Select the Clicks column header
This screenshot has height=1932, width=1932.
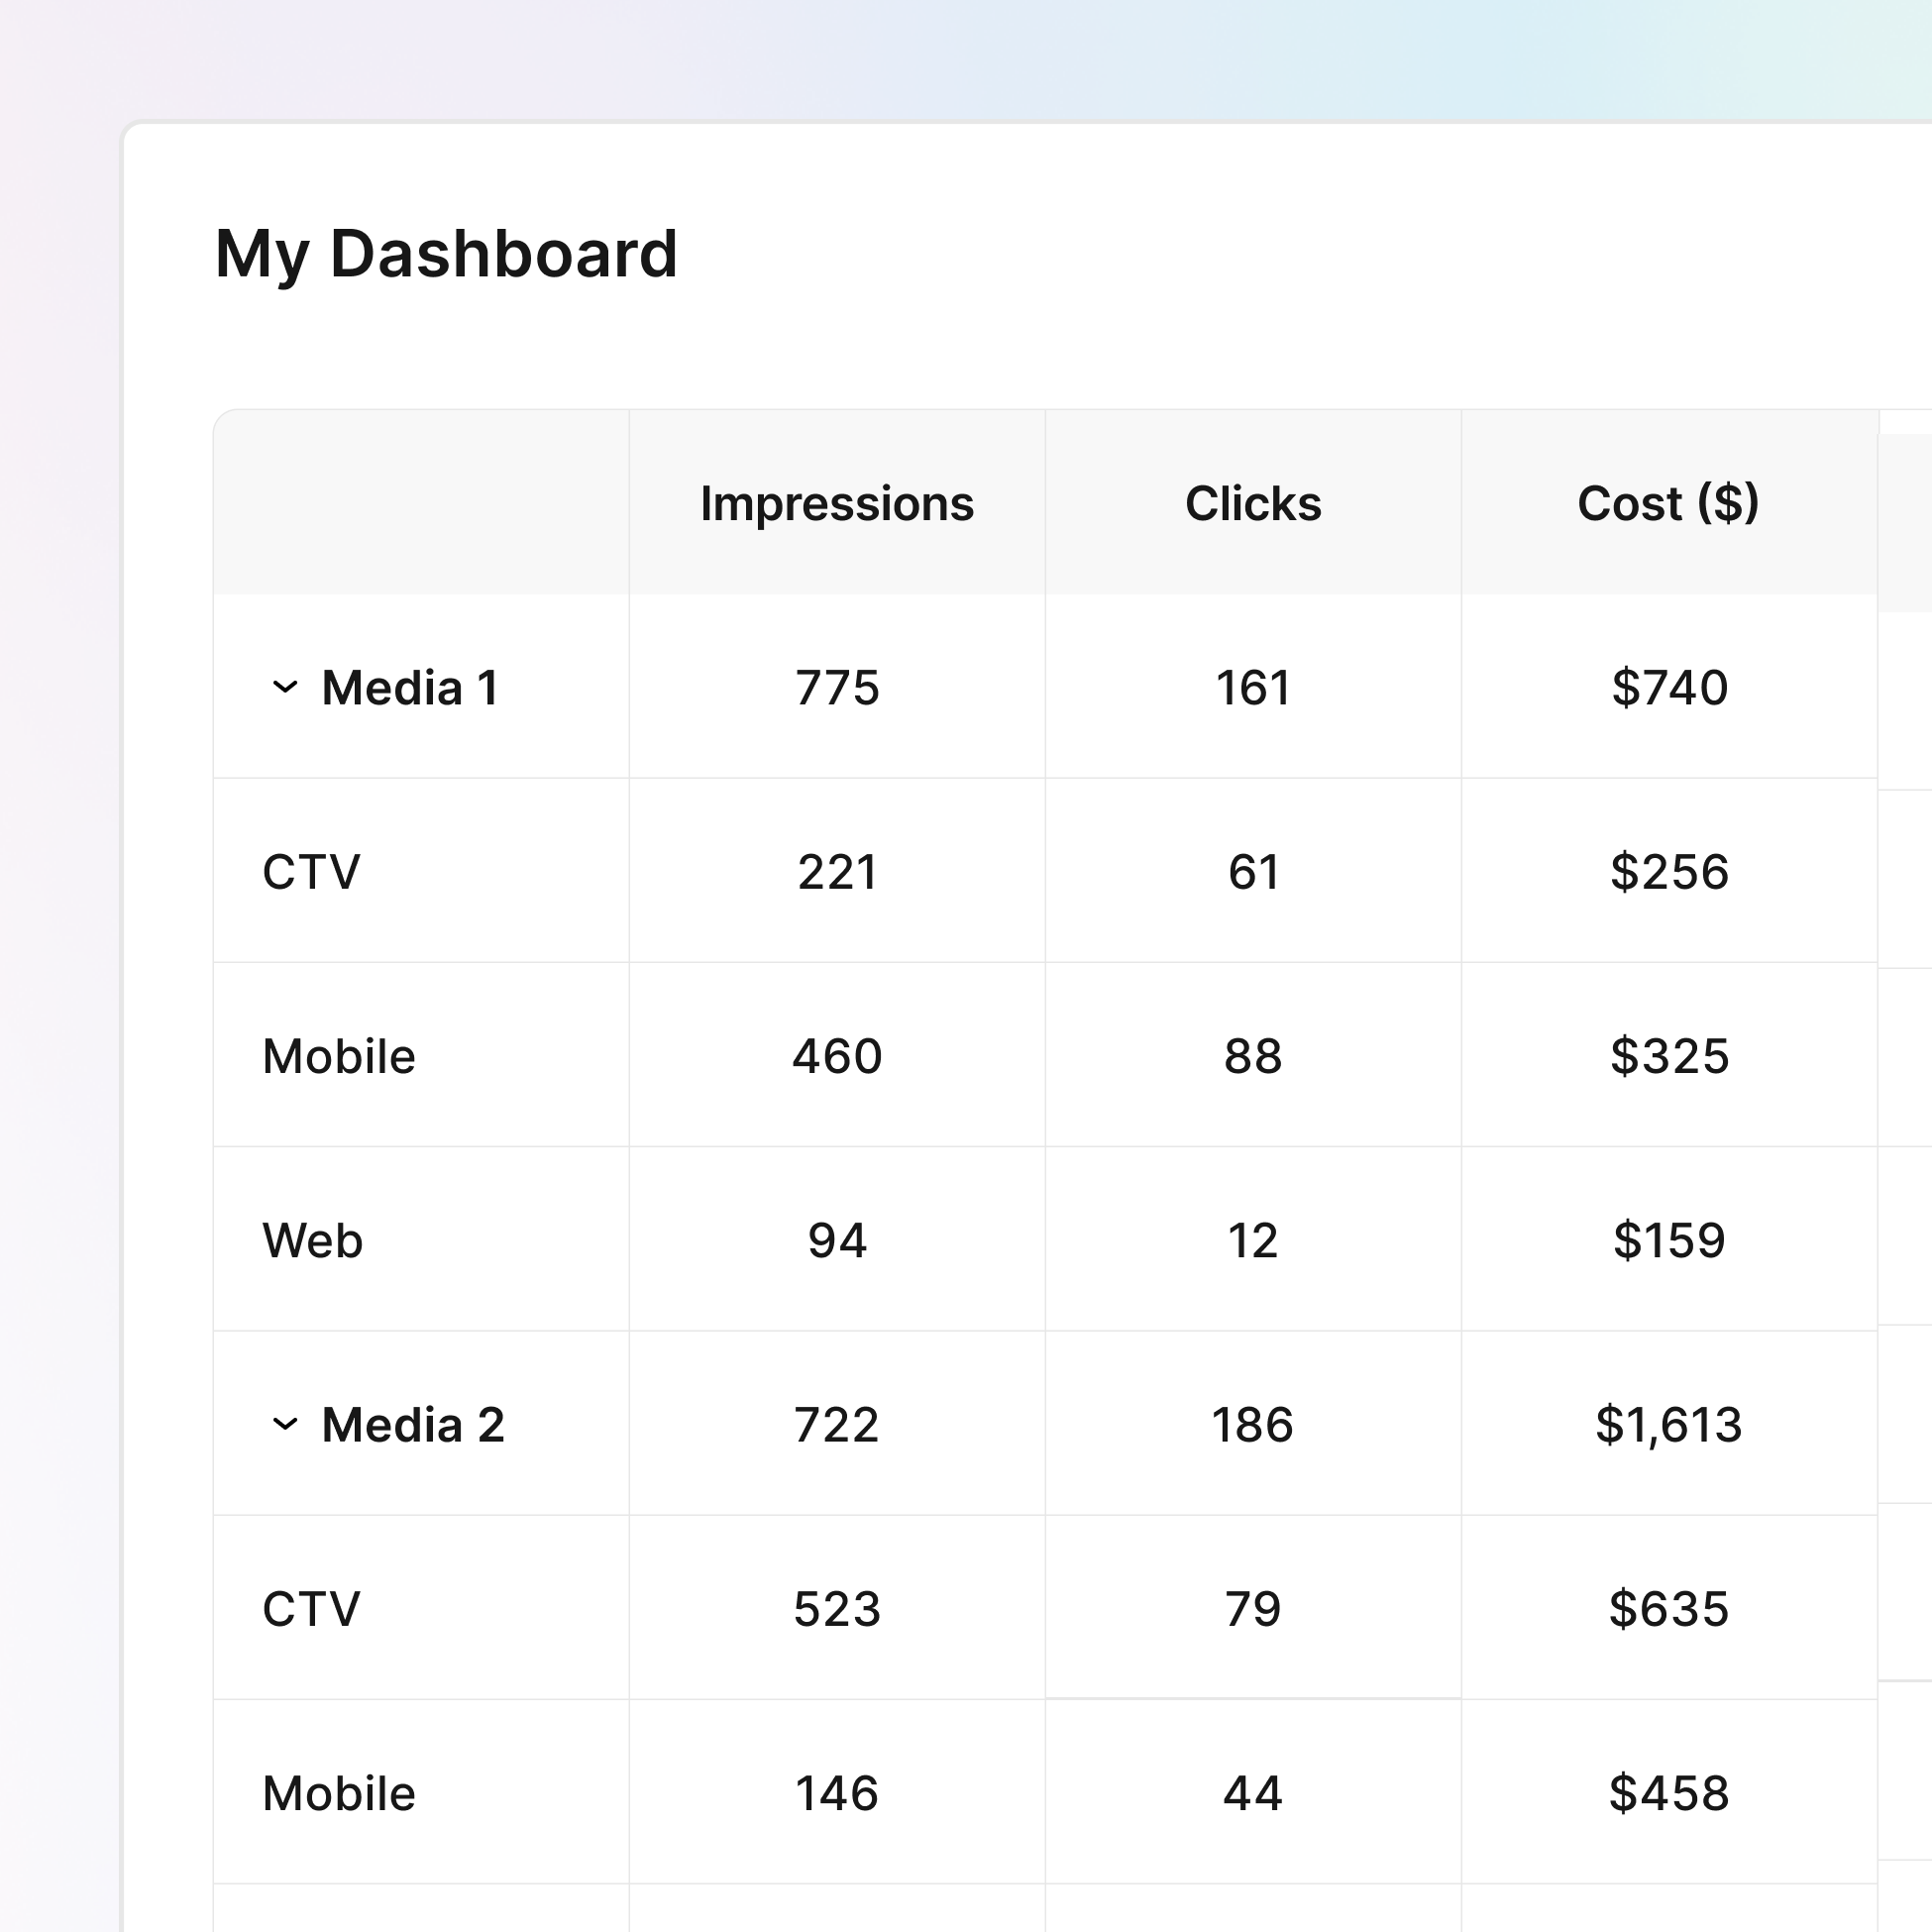click(x=1252, y=504)
